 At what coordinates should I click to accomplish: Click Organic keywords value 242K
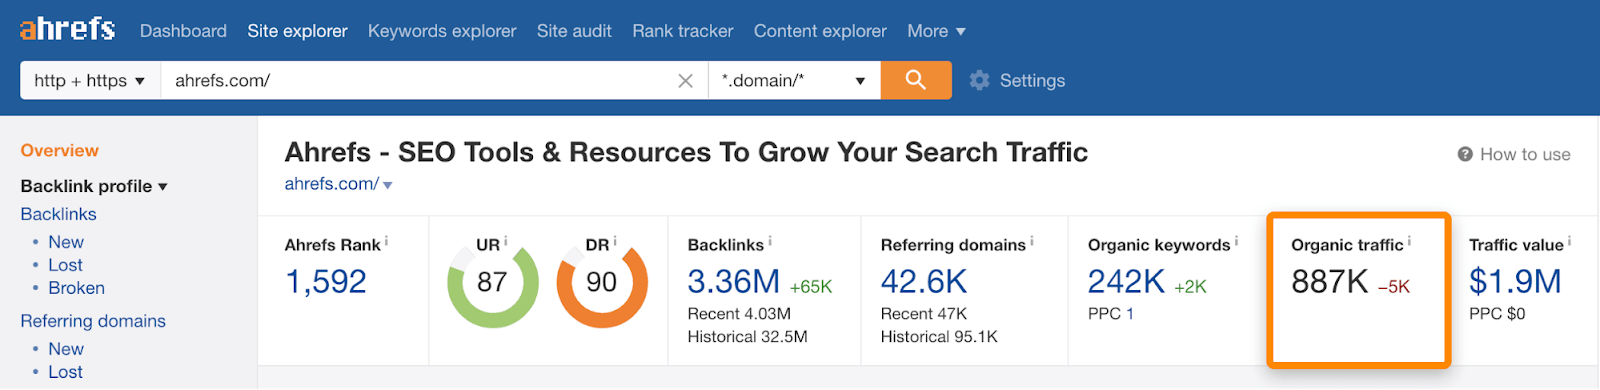tap(1126, 282)
